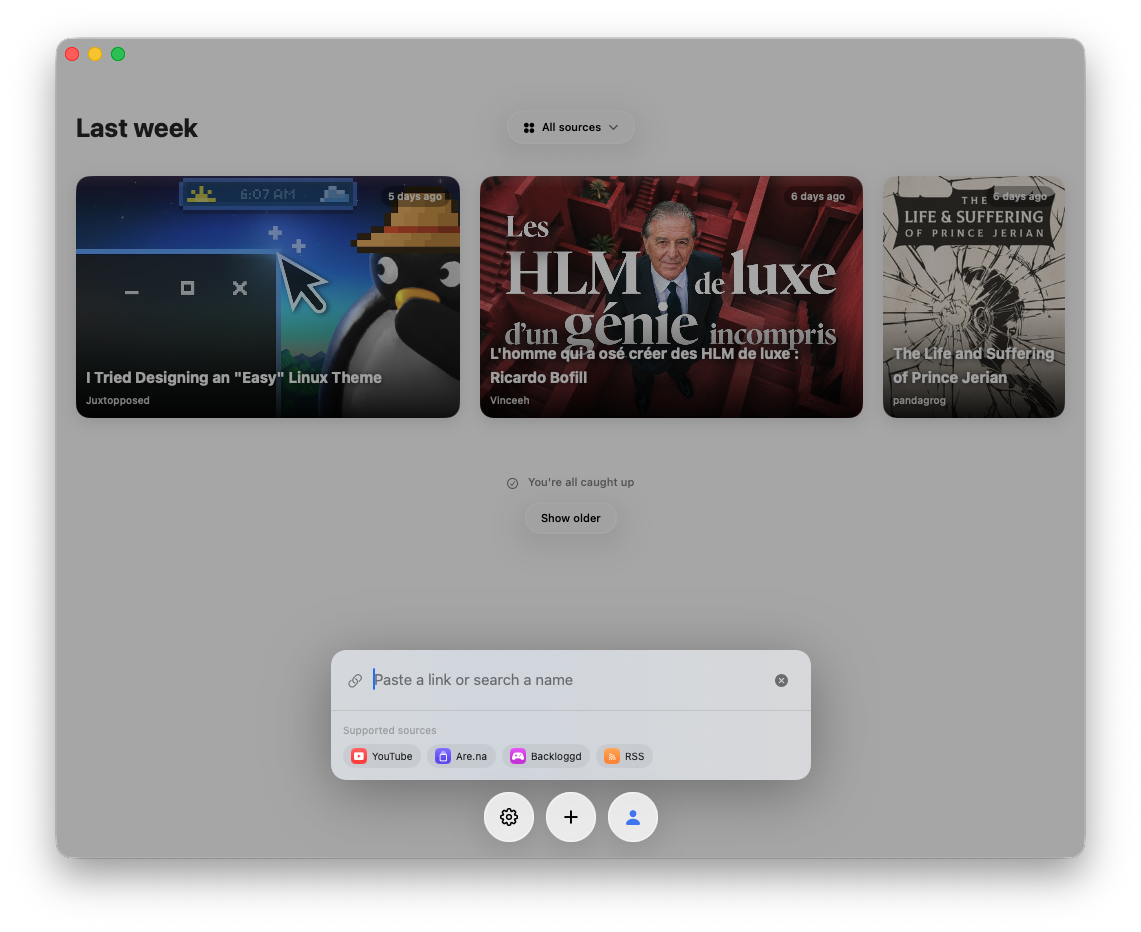Select the Backloggd source chip
The width and height of the screenshot is (1141, 932).
(546, 756)
